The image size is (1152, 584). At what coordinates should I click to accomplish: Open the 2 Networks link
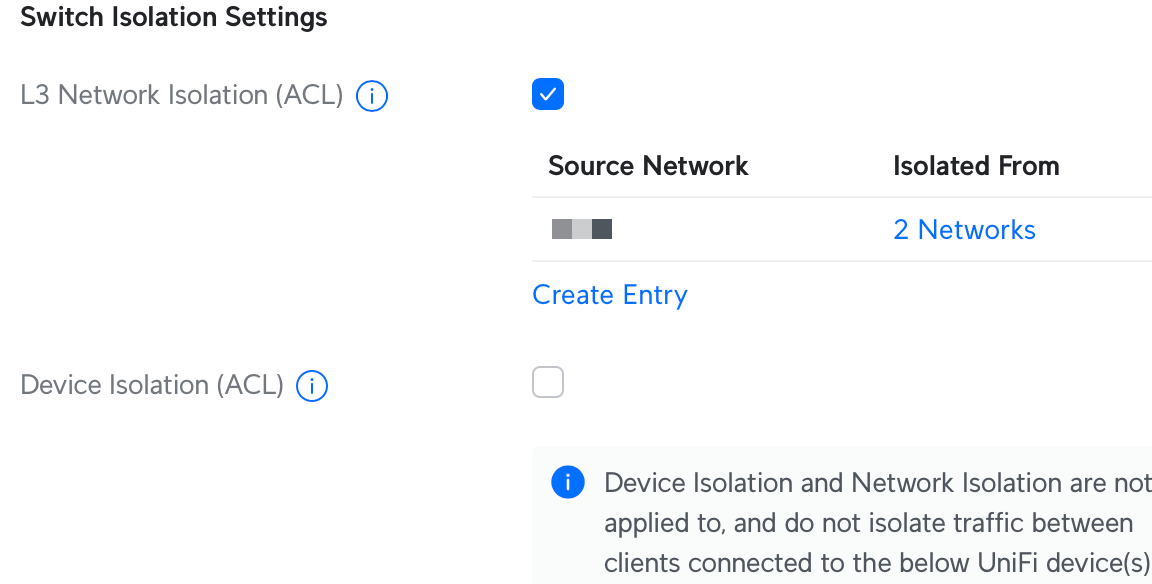[964, 230]
